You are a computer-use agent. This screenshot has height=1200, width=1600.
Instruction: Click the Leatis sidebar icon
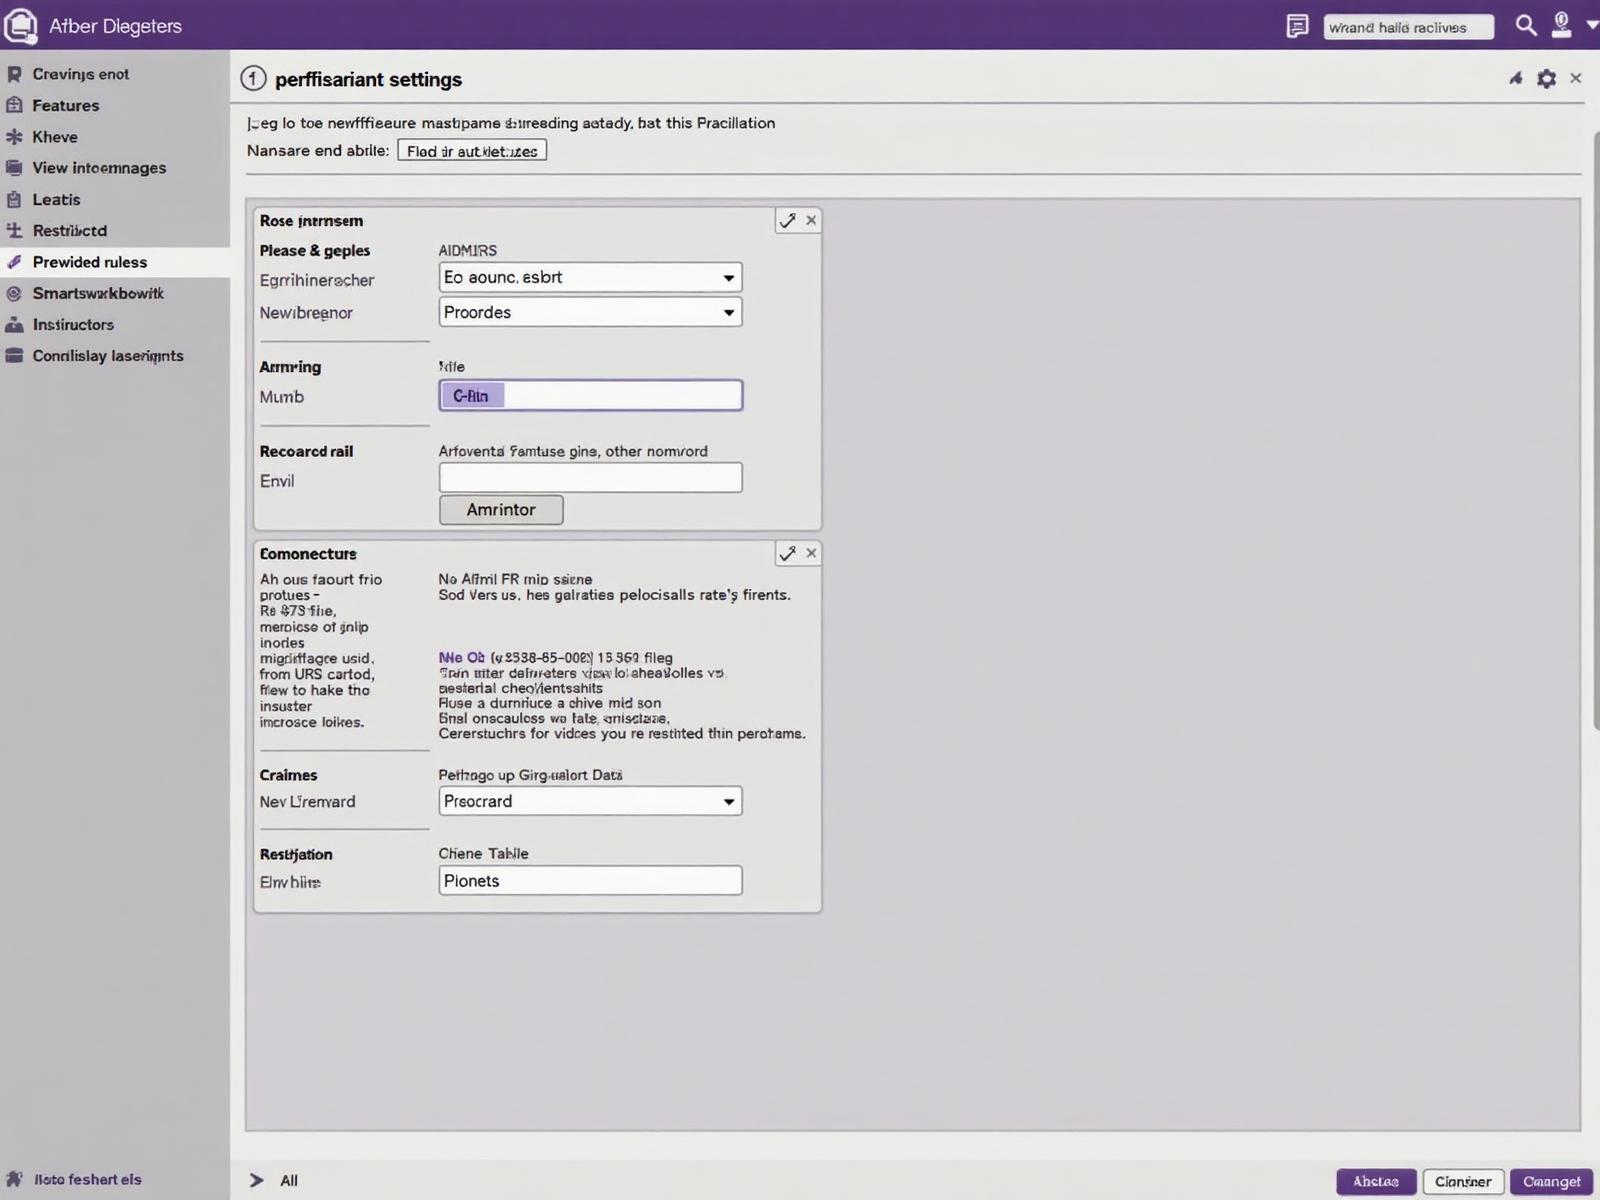point(14,199)
